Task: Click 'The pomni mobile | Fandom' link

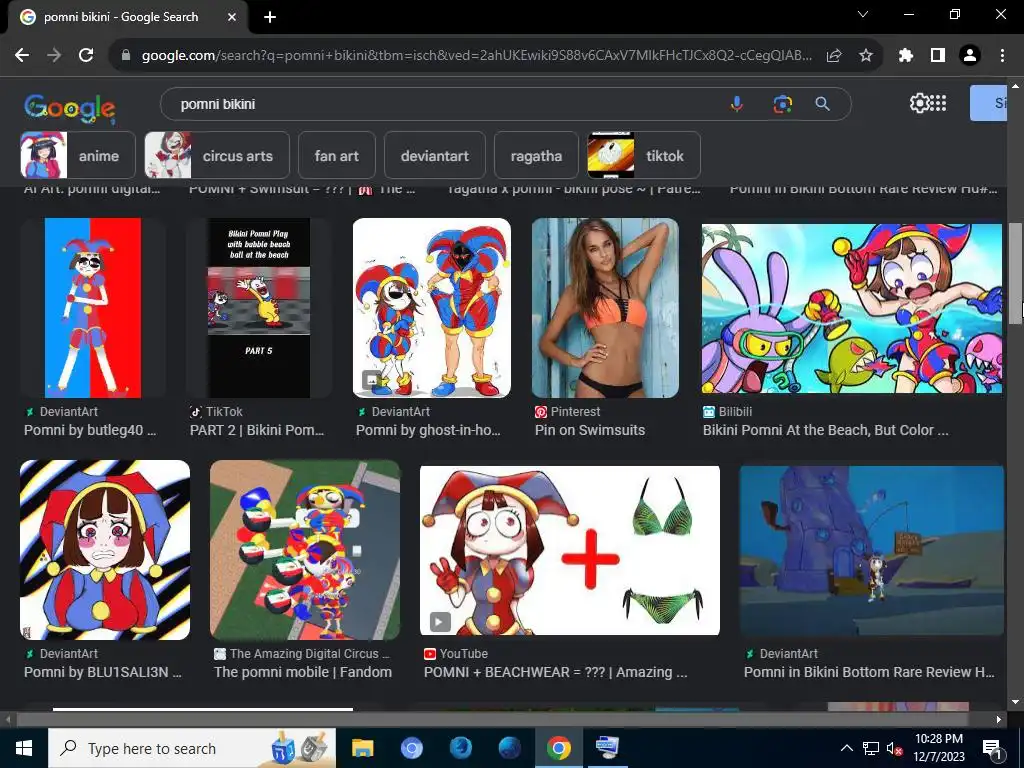Action: [x=303, y=672]
